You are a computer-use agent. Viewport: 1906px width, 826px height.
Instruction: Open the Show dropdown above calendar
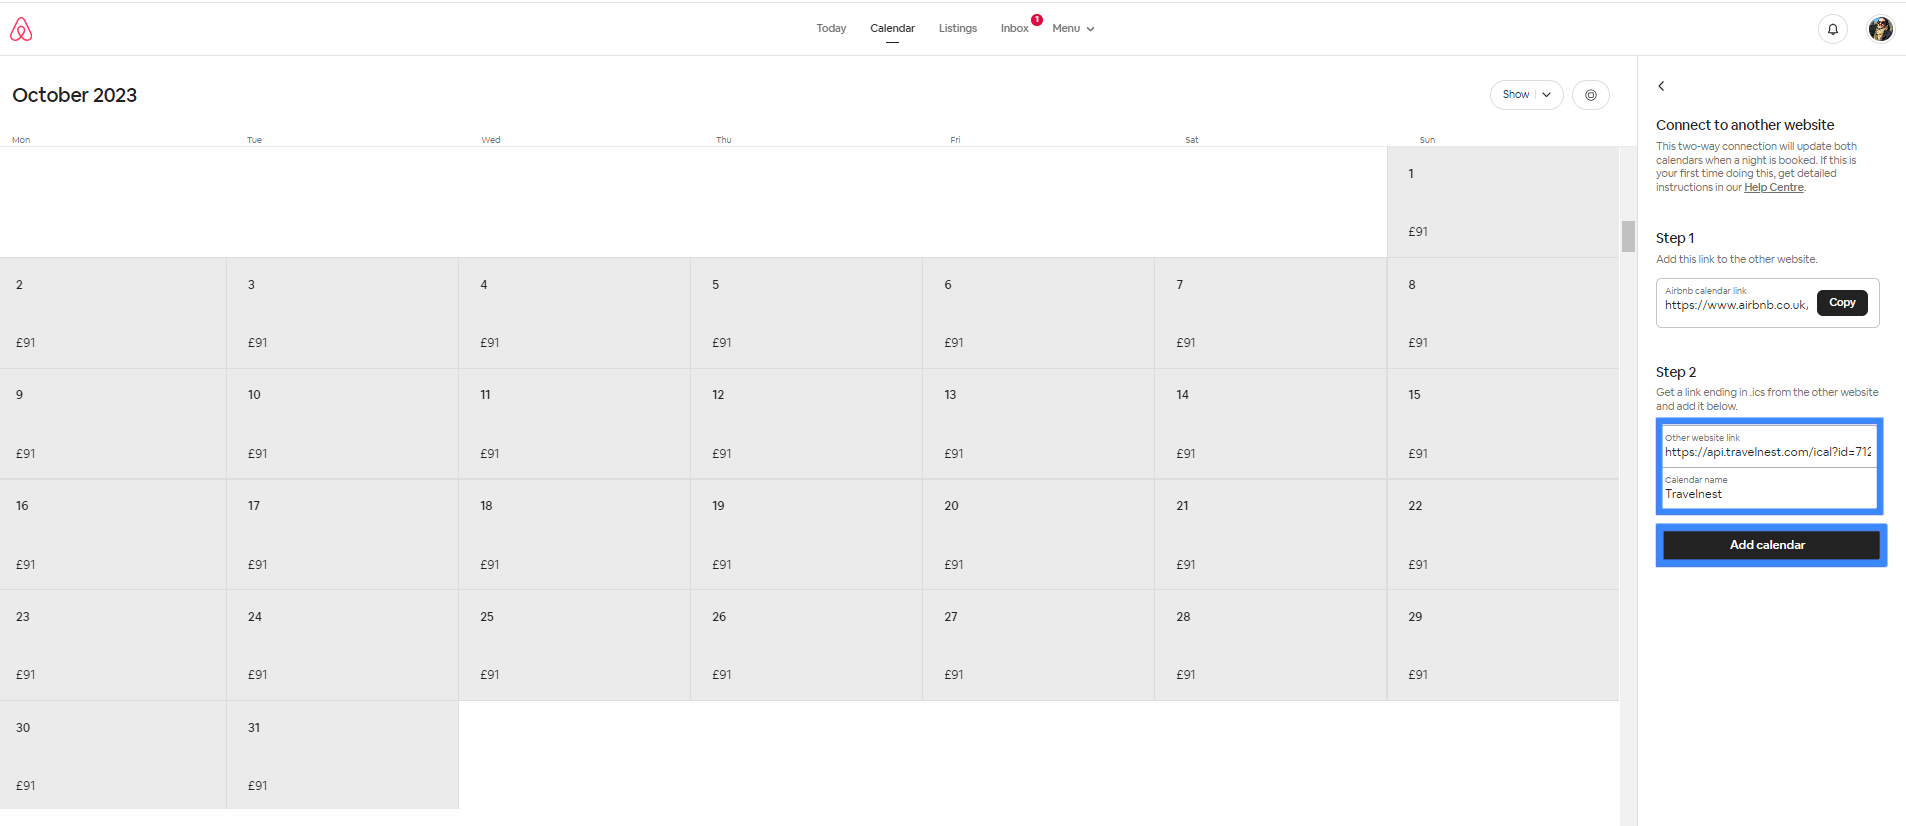tap(1525, 95)
